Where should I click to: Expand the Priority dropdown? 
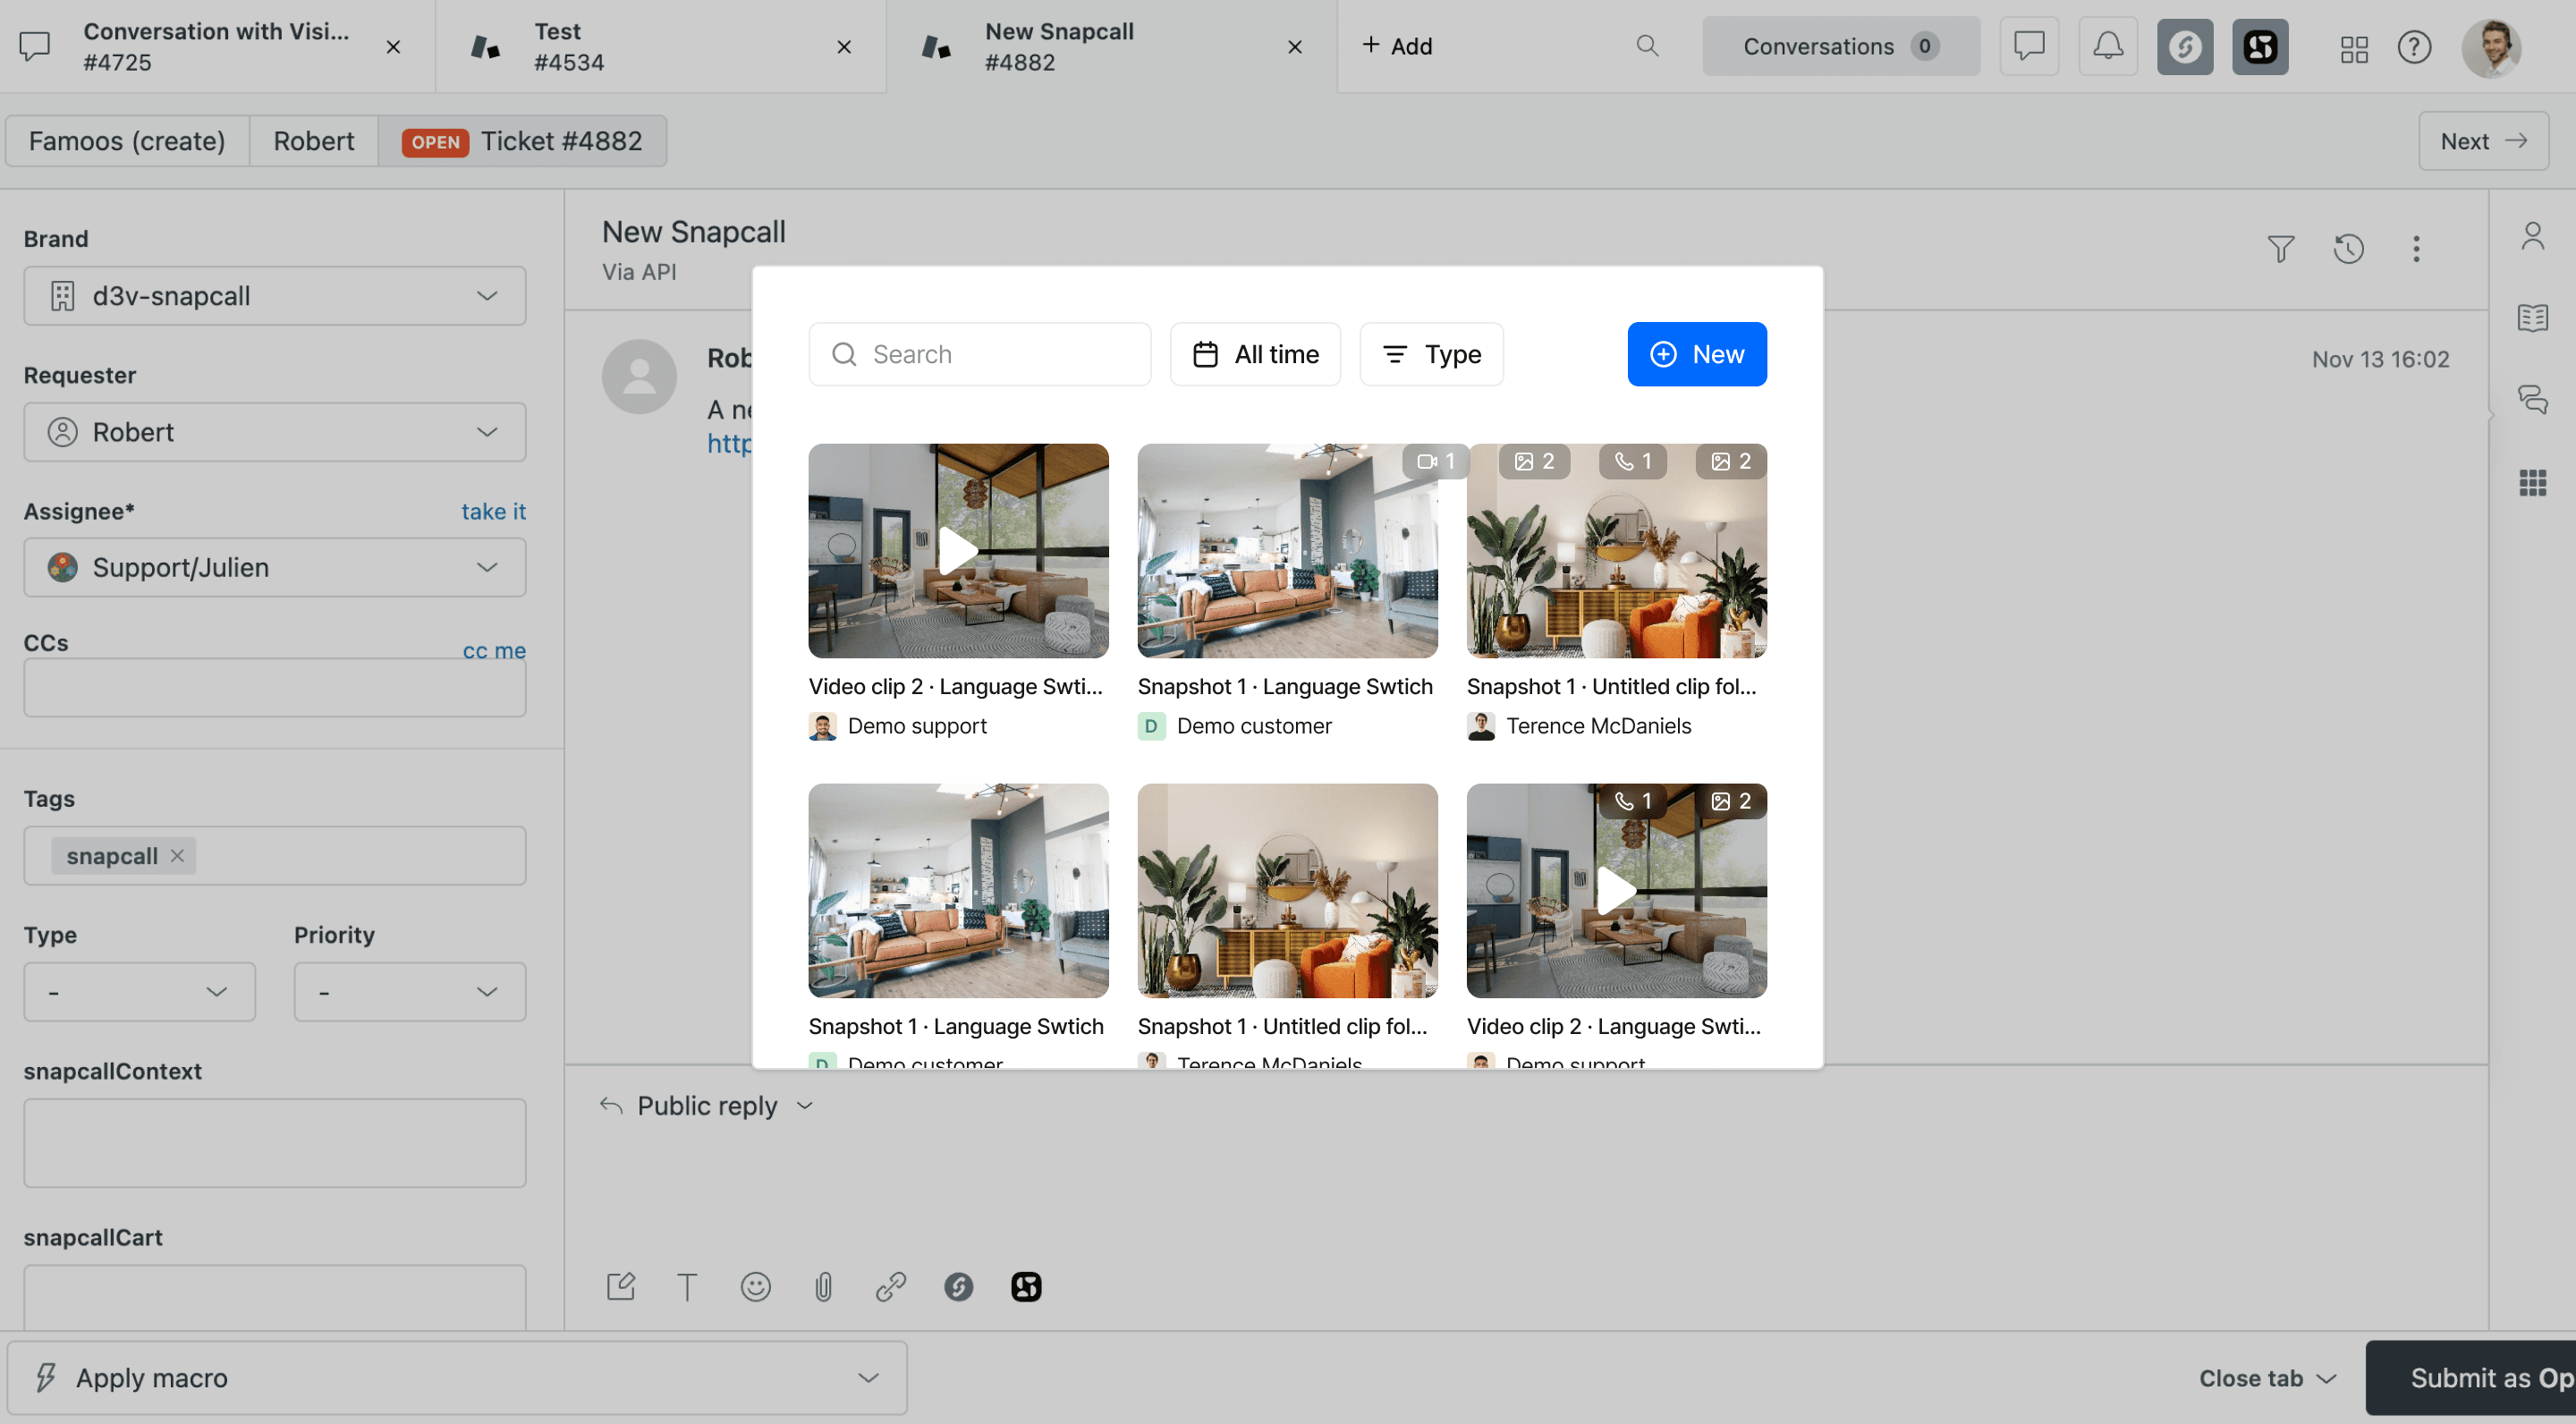(x=409, y=992)
